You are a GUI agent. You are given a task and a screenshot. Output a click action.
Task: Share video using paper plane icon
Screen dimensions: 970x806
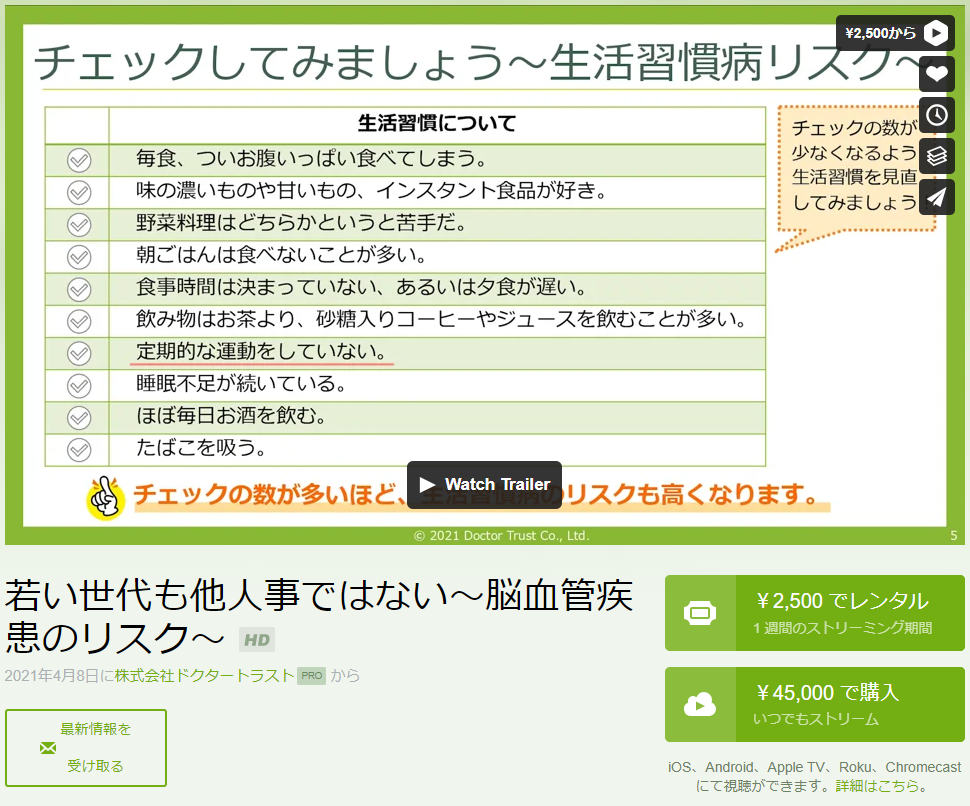point(936,197)
